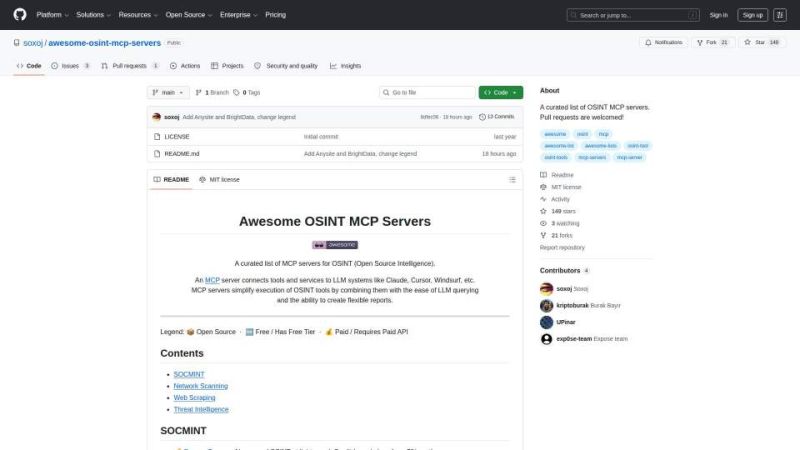View the 1 Branch link
The width and height of the screenshot is (800, 450).
pyautogui.click(x=212, y=92)
